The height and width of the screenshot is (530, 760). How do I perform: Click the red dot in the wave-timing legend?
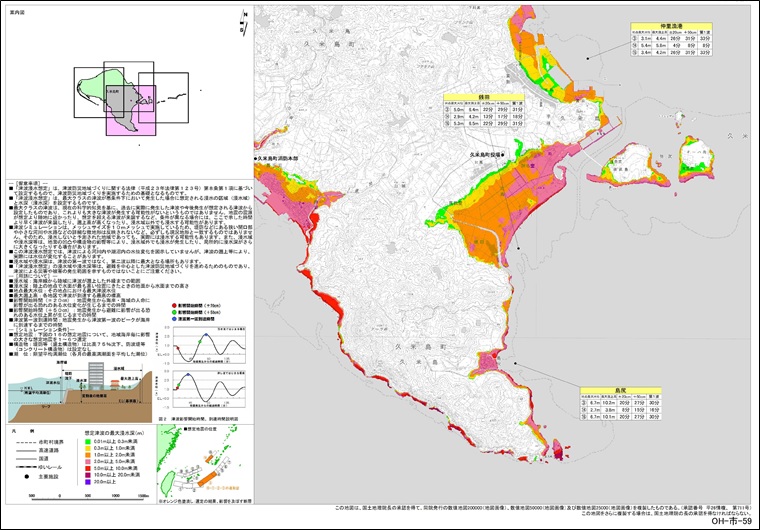(174, 305)
